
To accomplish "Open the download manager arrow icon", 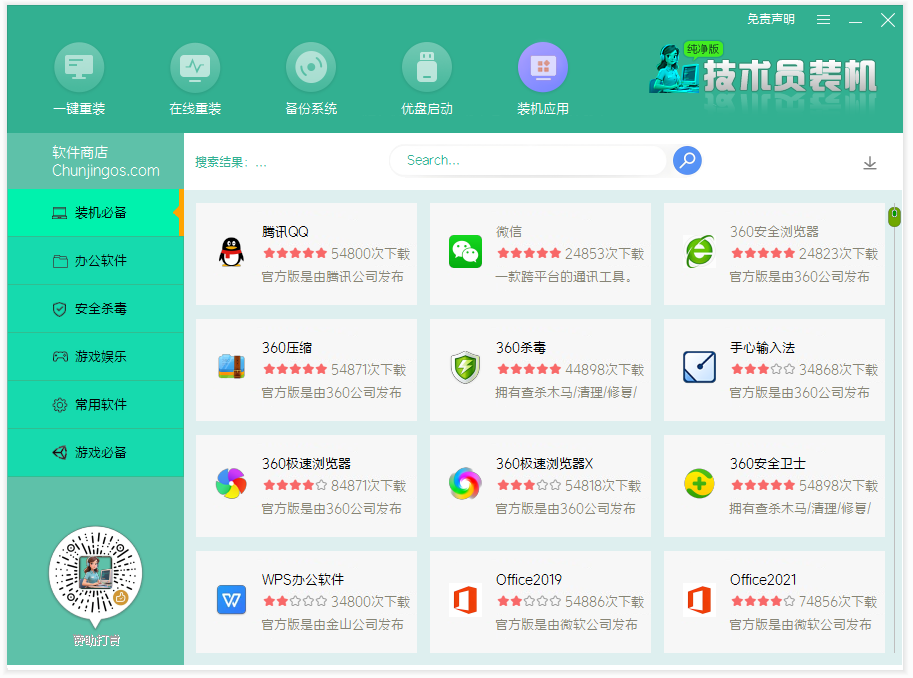I will (870, 163).
